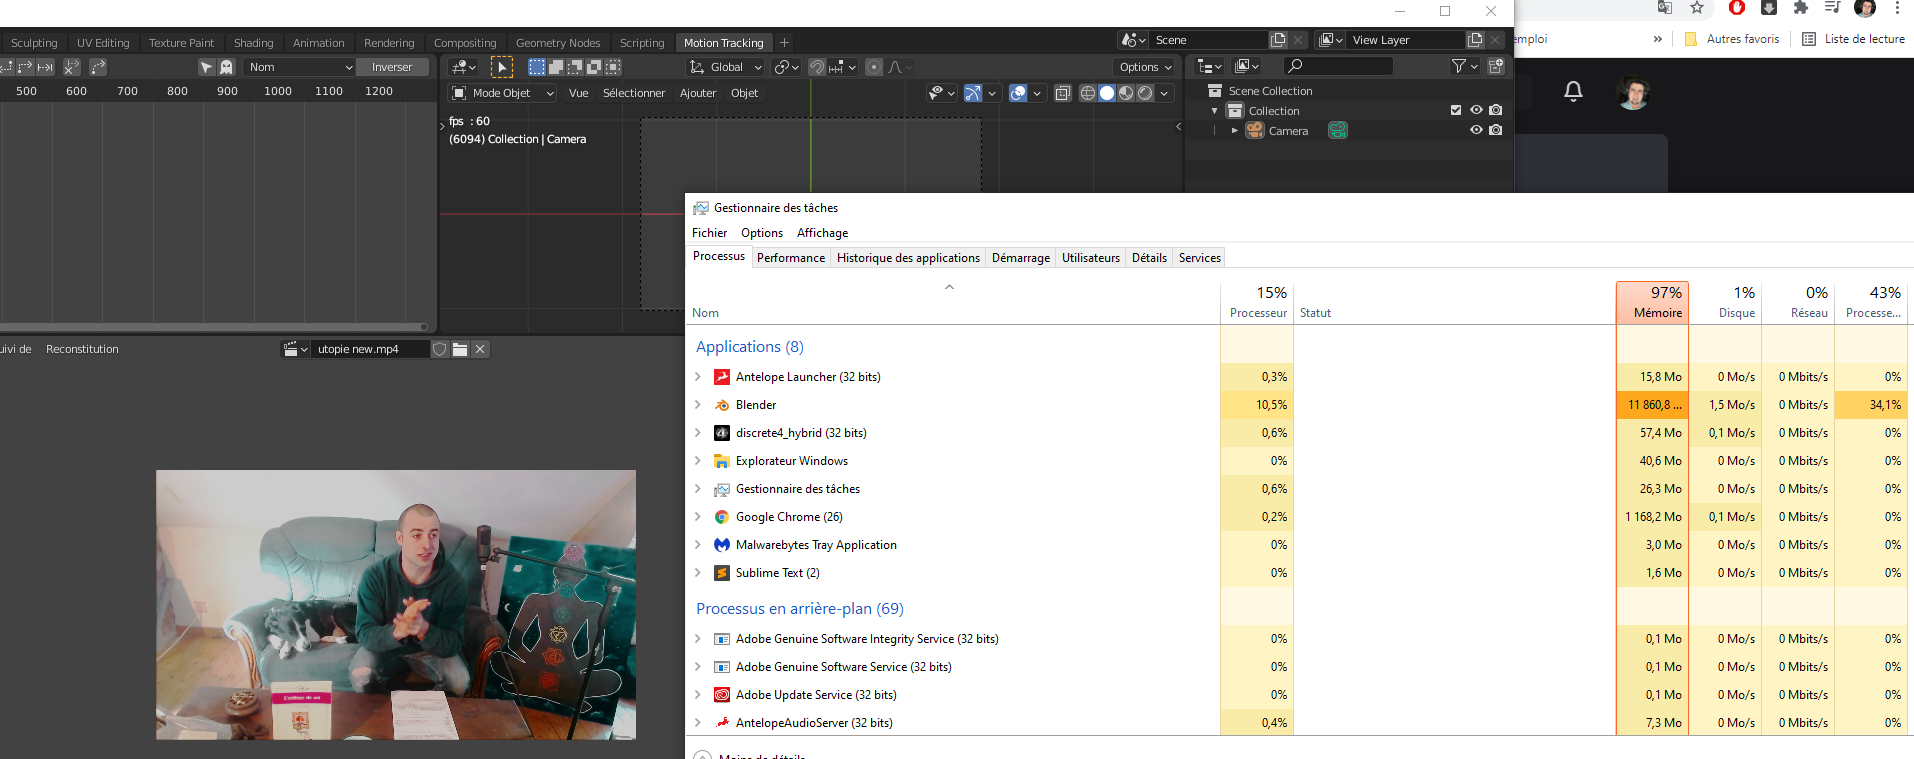This screenshot has height=759, width=1914.
Task: Expand the Blender process row
Action: click(x=698, y=405)
